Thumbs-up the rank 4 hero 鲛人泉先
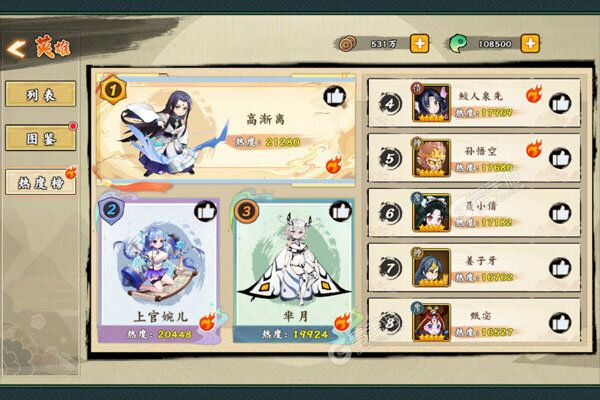Viewport: 600px width, 400px height. (x=560, y=103)
